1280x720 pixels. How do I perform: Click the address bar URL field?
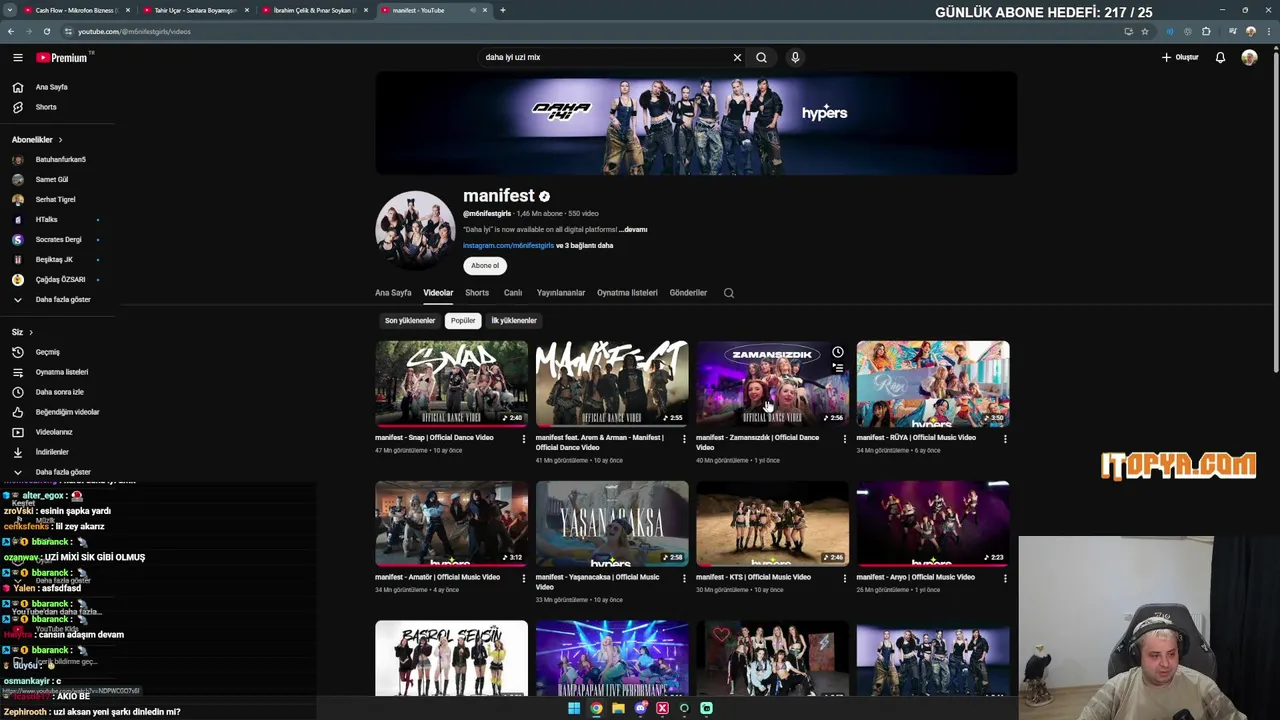click(x=590, y=31)
